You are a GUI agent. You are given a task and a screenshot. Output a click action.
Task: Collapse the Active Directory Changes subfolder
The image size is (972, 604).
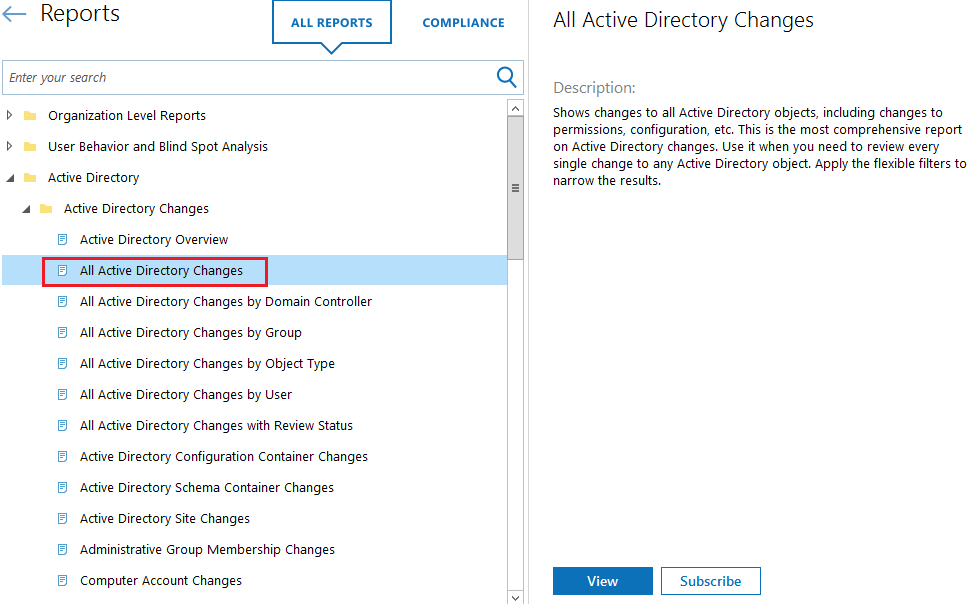(x=26, y=209)
